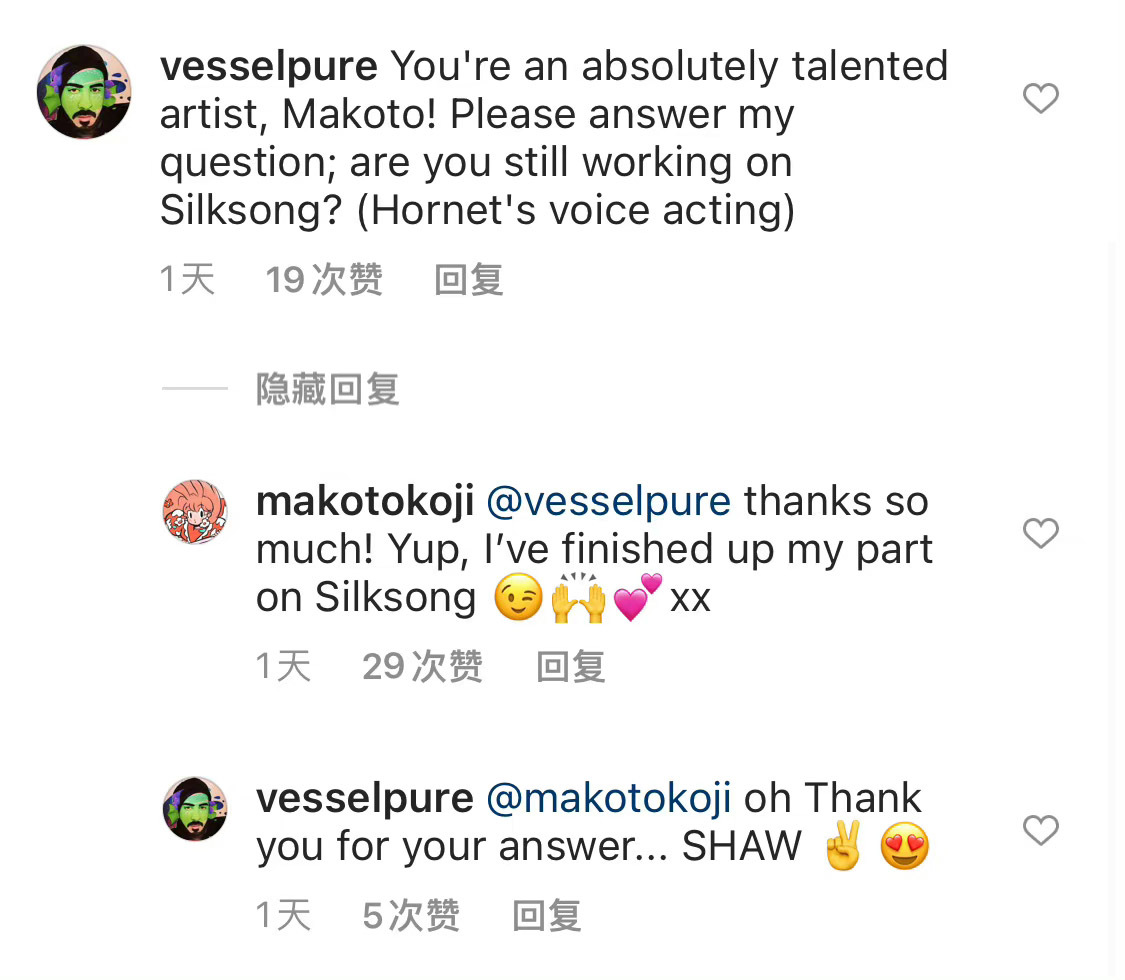Viewport: 1125px width, 980px height.
Task: Like vesselpure's SHAW reply with the heart
Action: (x=1040, y=830)
